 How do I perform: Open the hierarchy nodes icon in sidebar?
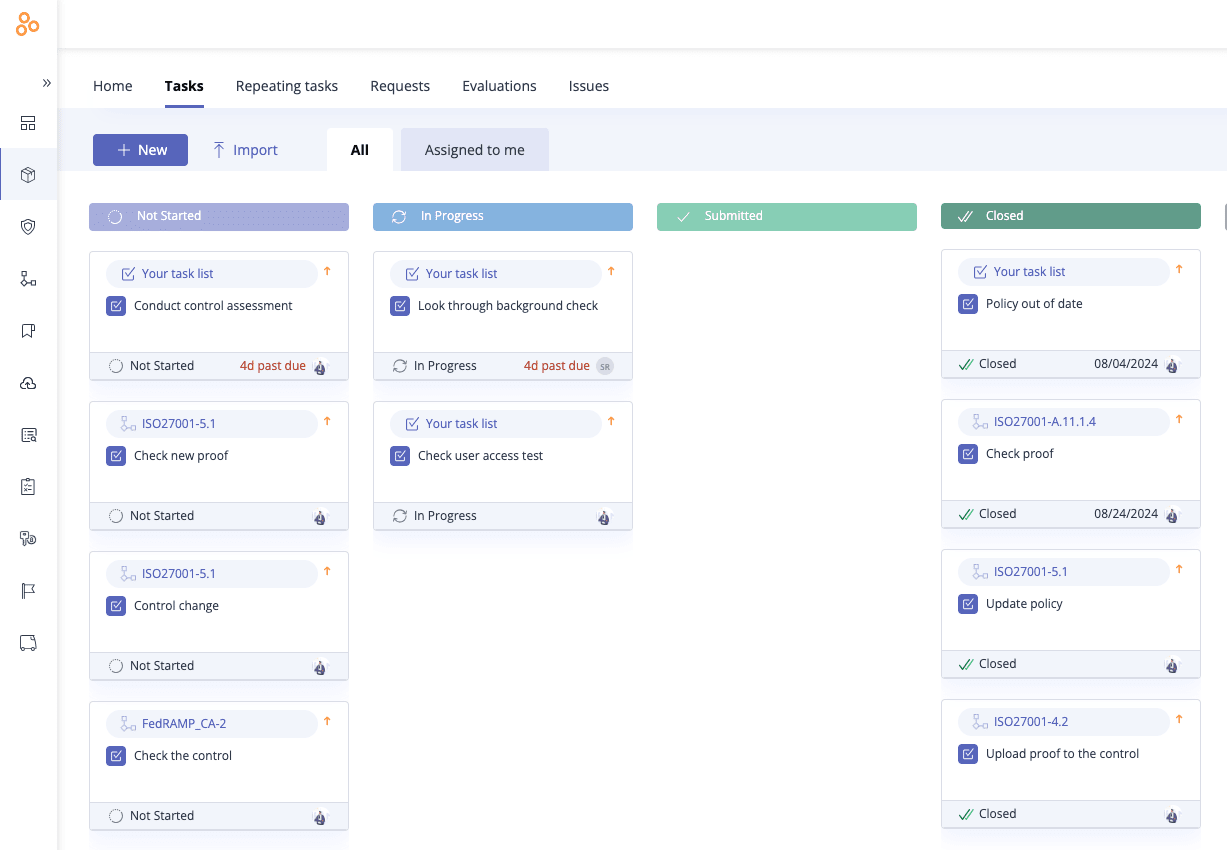pyautogui.click(x=28, y=279)
